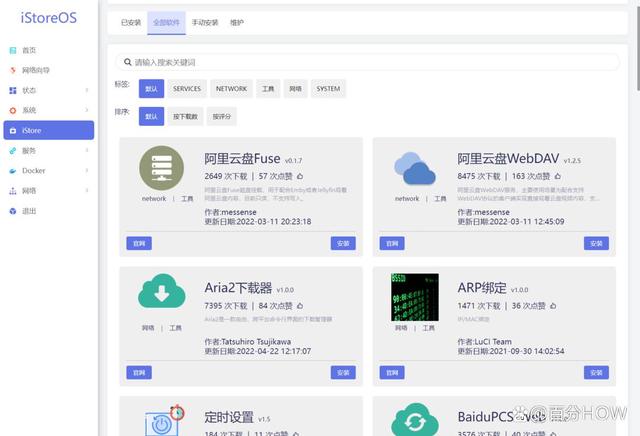This screenshot has width=640, height=436.
Task: Click the 阿里云盘WebDAV cloud icon
Action: 415,168
